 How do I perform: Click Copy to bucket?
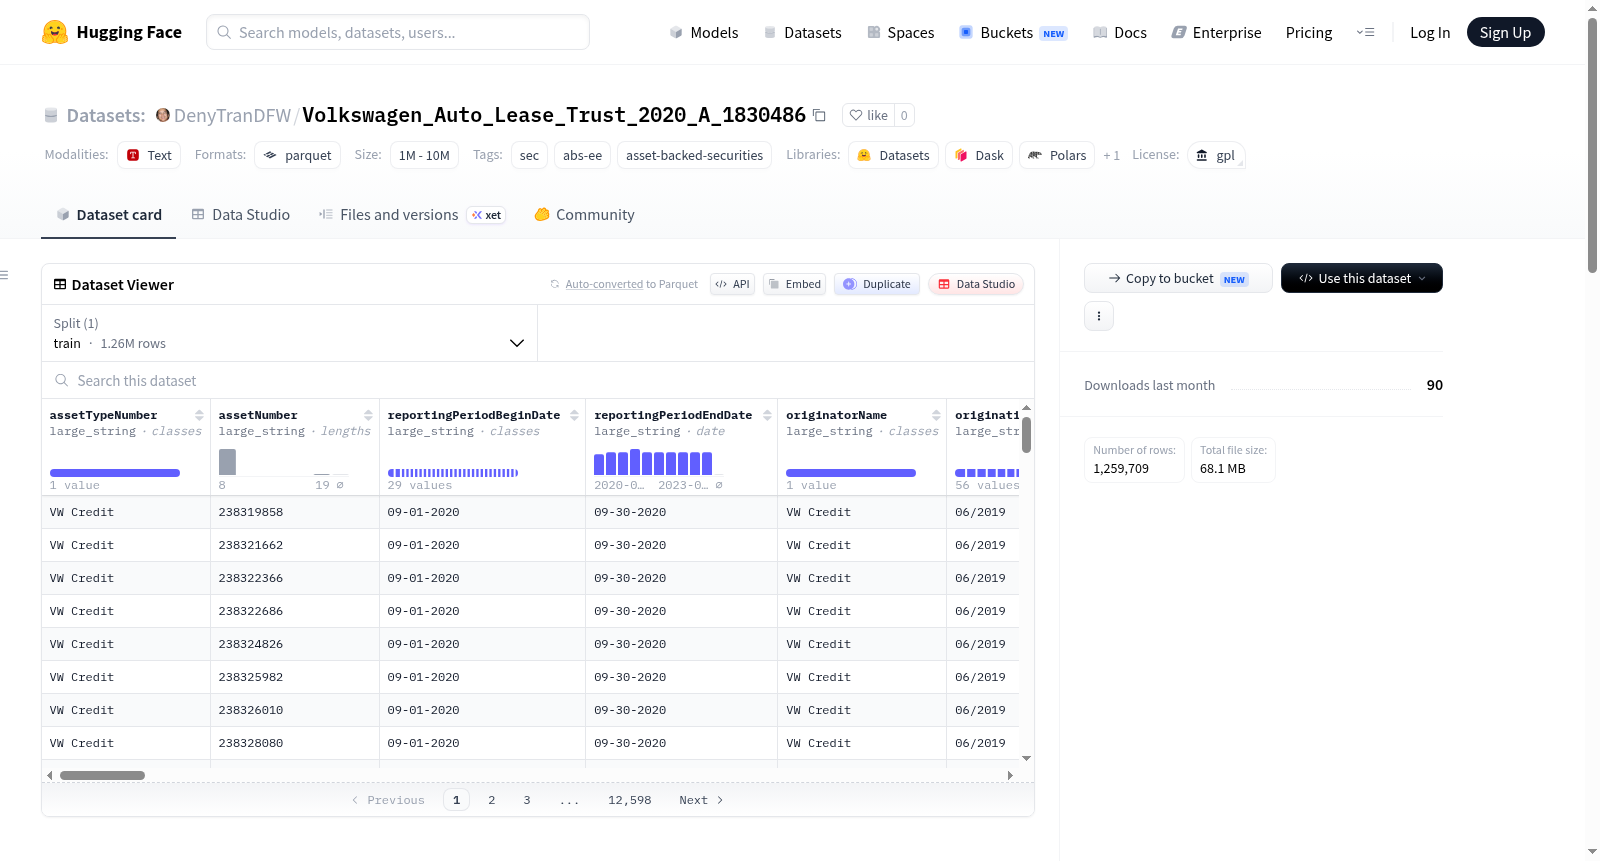[x=1178, y=278]
